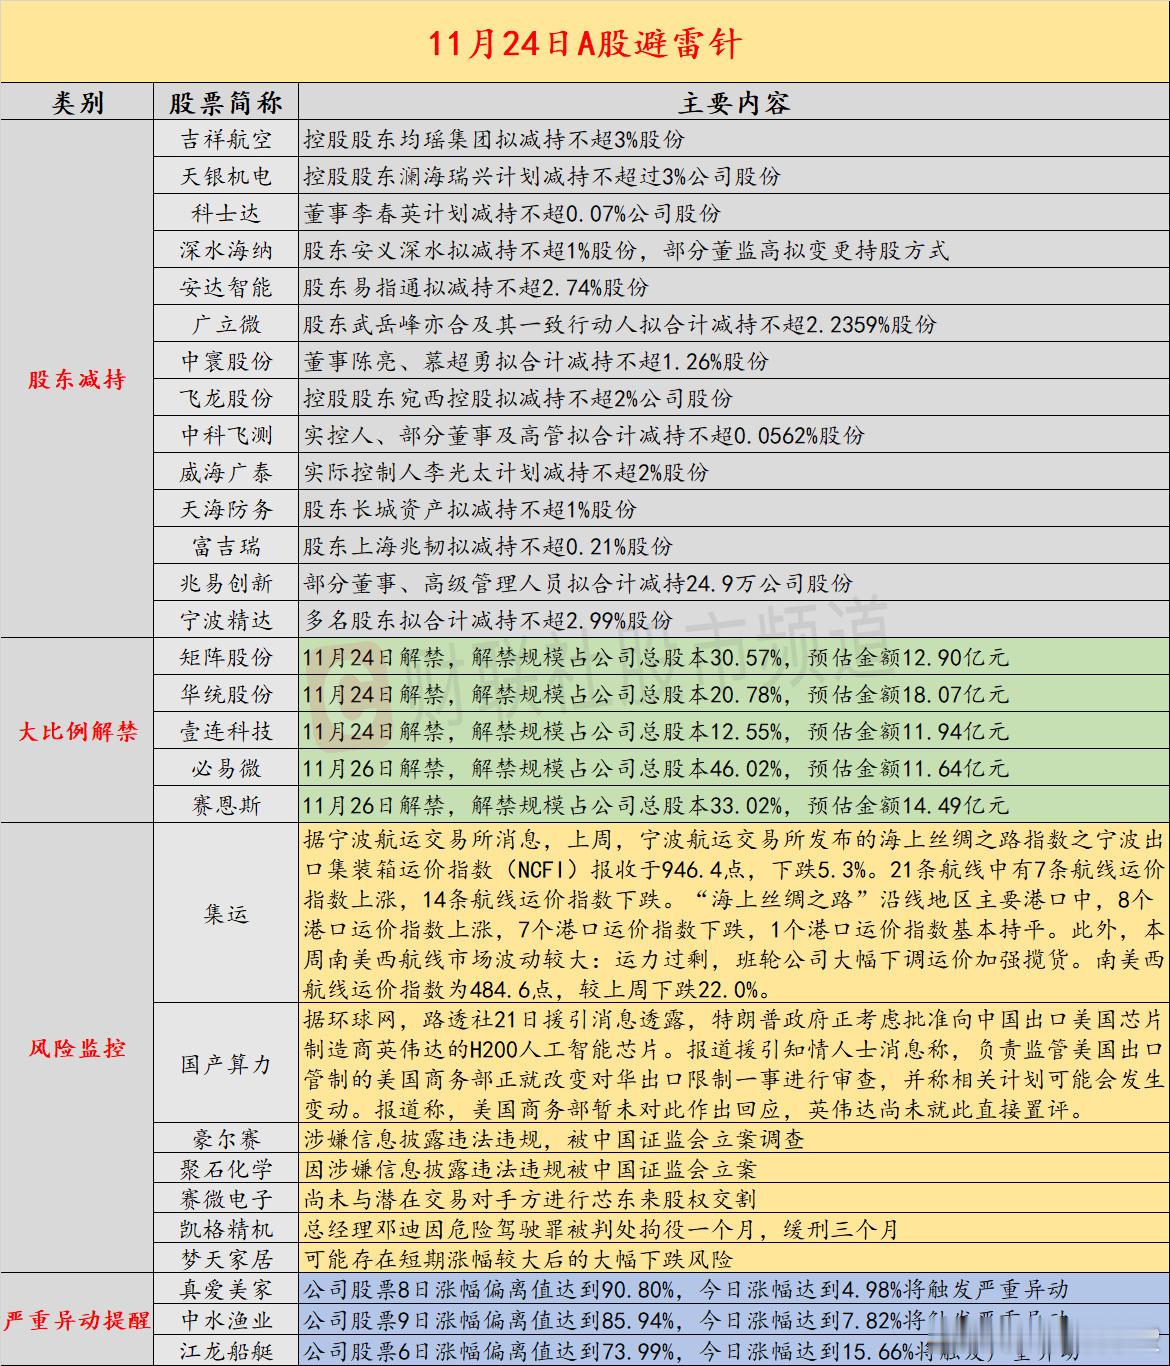
Task: Select the 类别 column header
Action: [x=78, y=100]
